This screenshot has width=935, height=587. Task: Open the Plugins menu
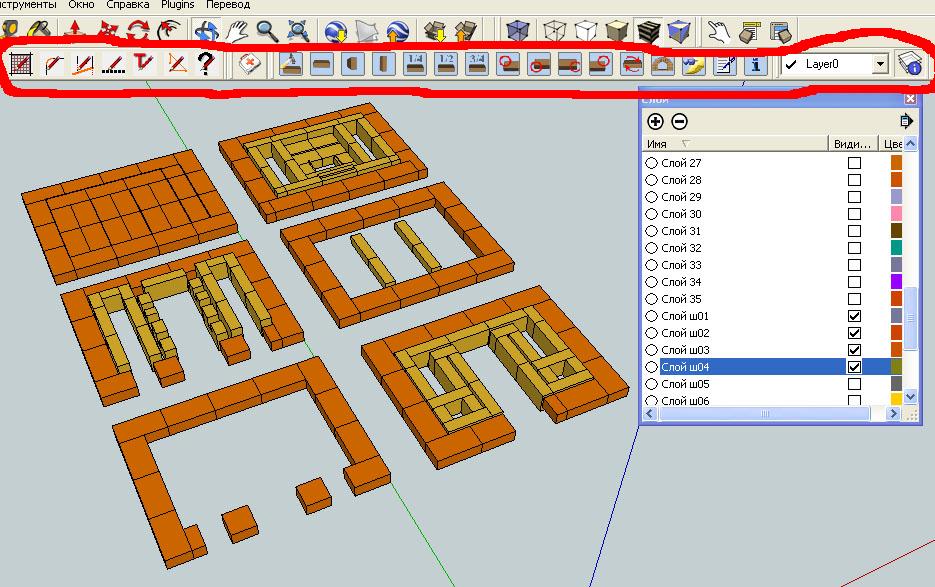178,5
